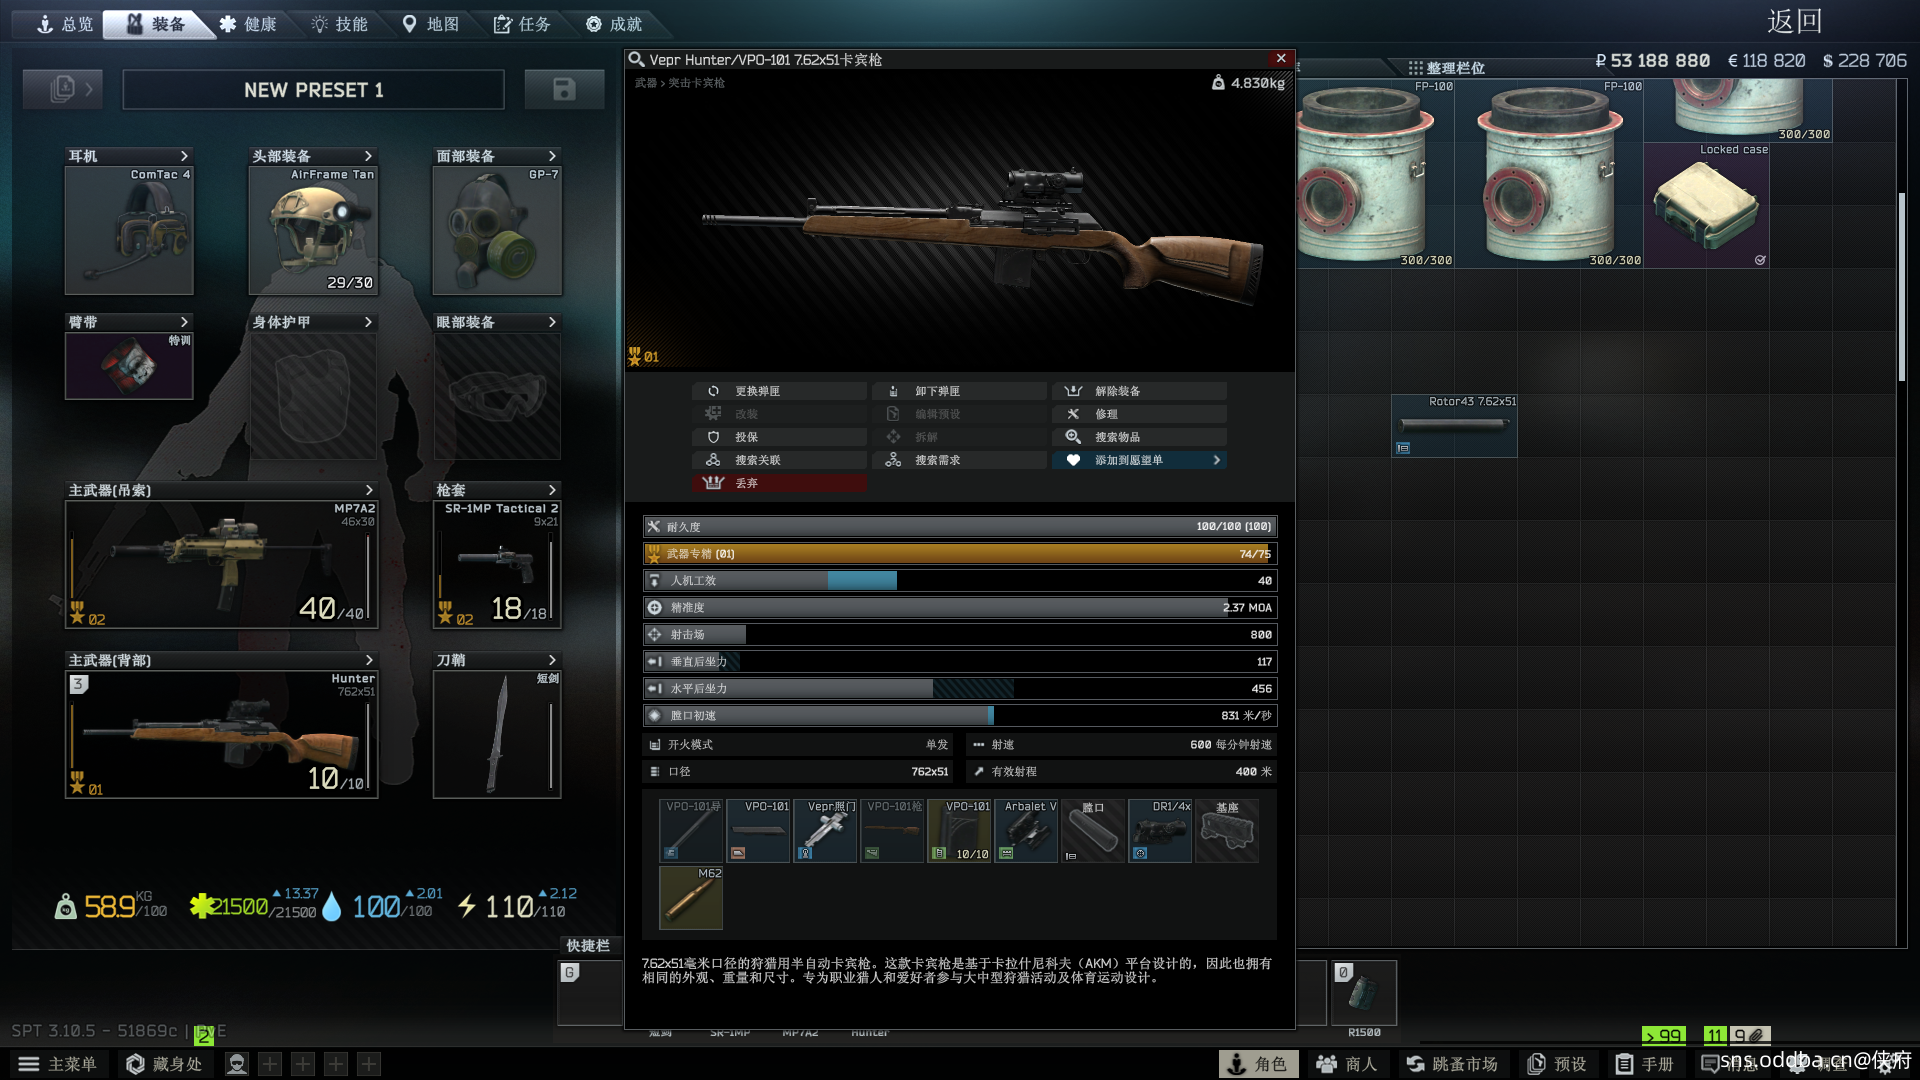The image size is (1920, 1080).
Task: Expand the 臂带 armband slot arrow
Action: (x=184, y=322)
